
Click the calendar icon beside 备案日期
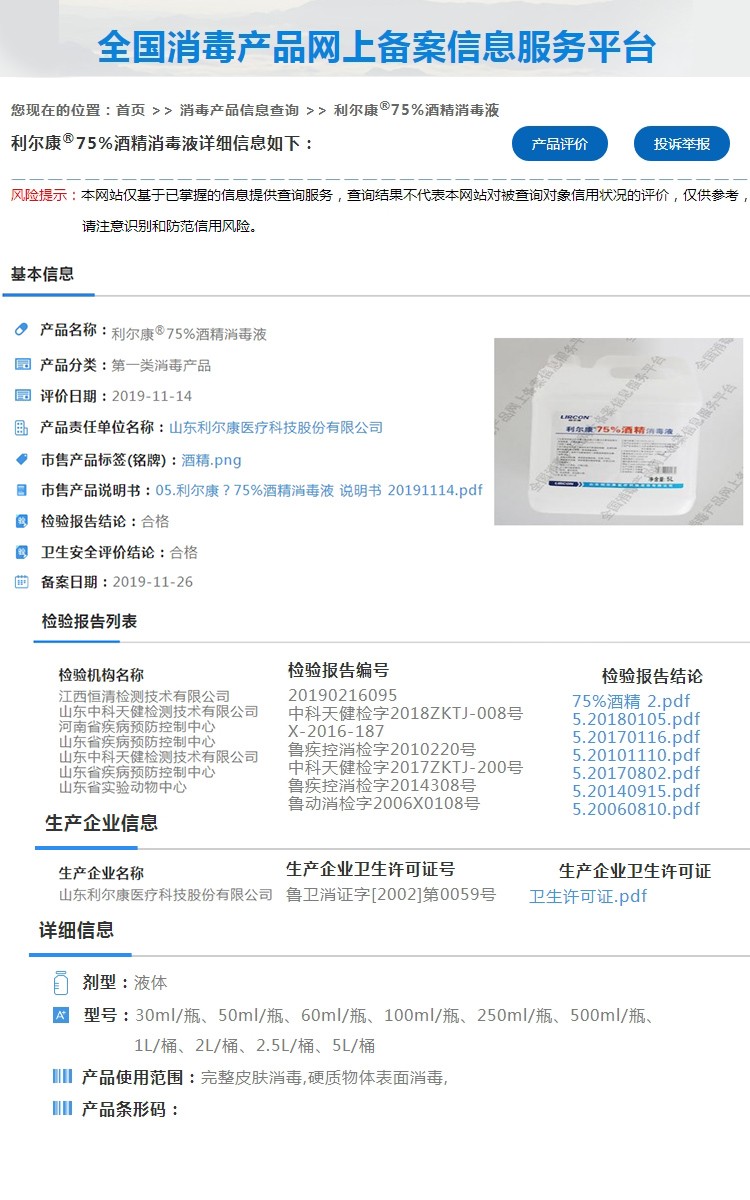tap(22, 582)
